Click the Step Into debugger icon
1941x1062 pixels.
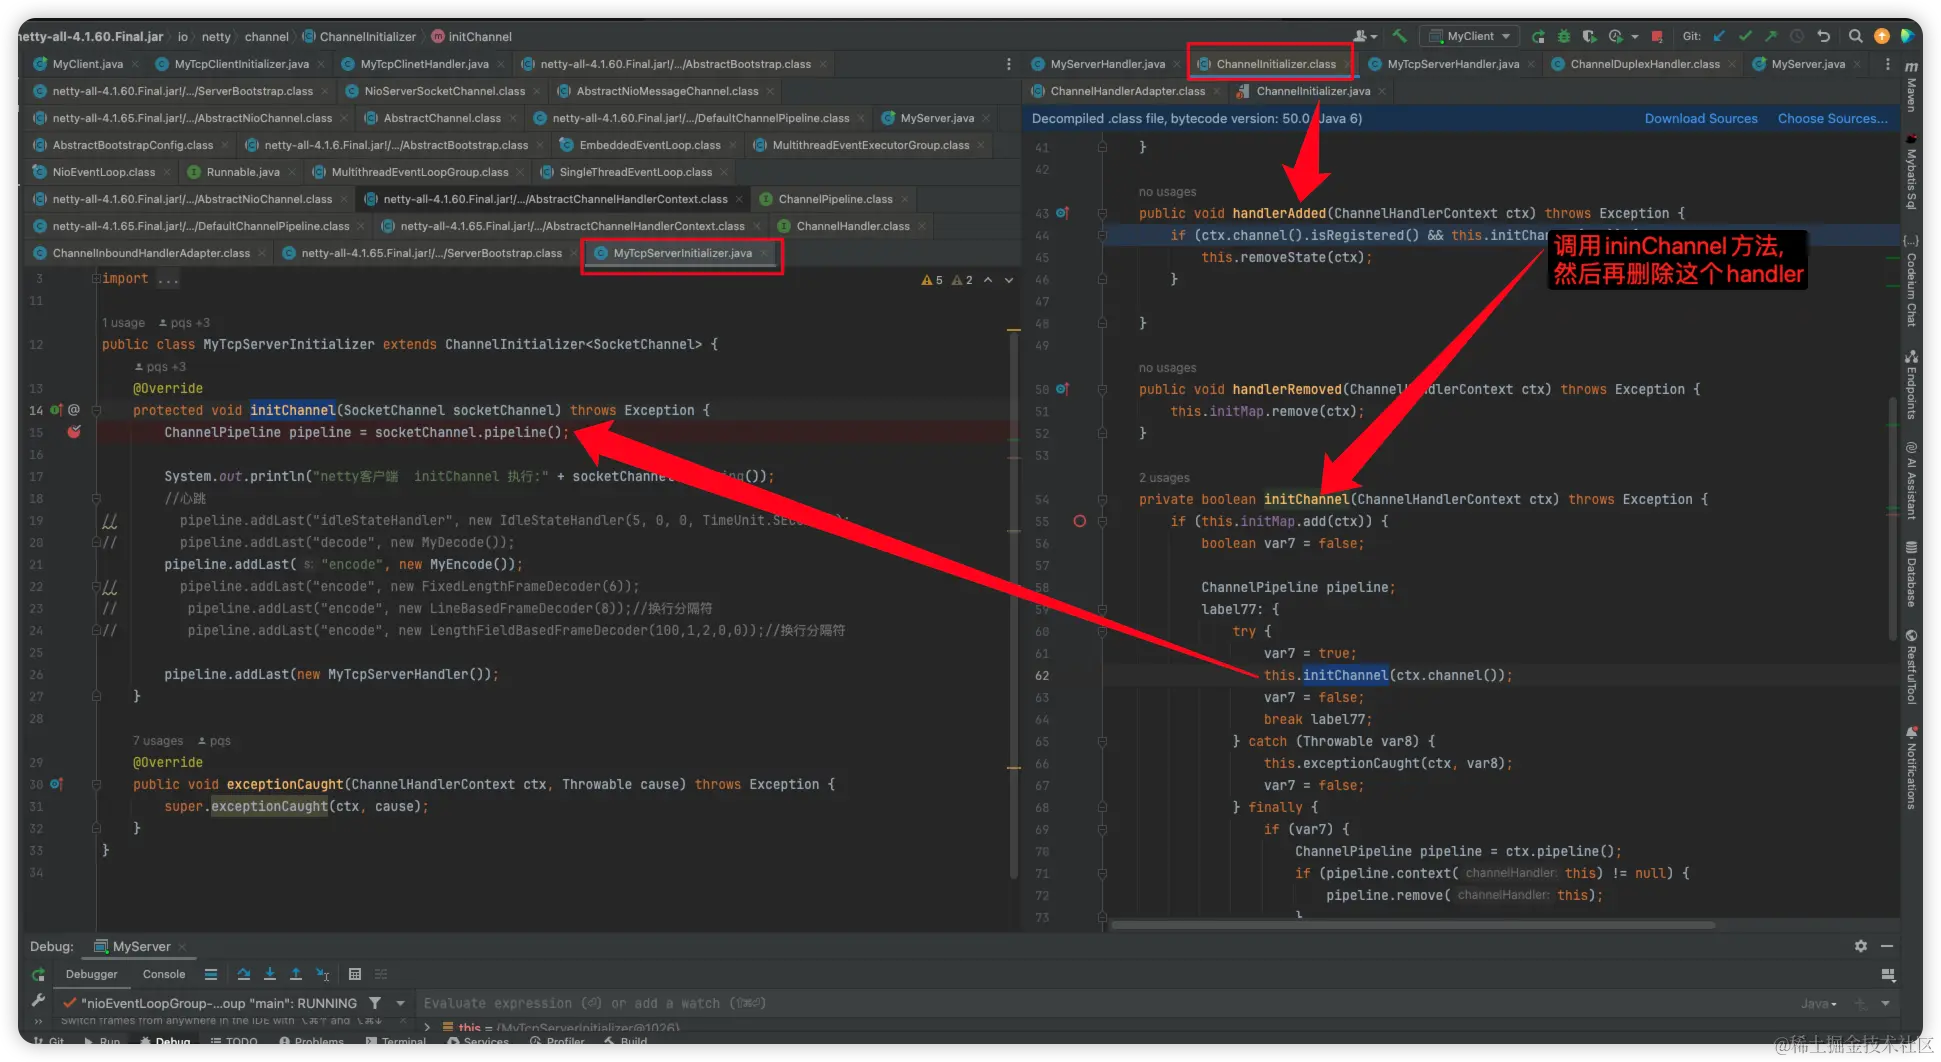coord(270,974)
